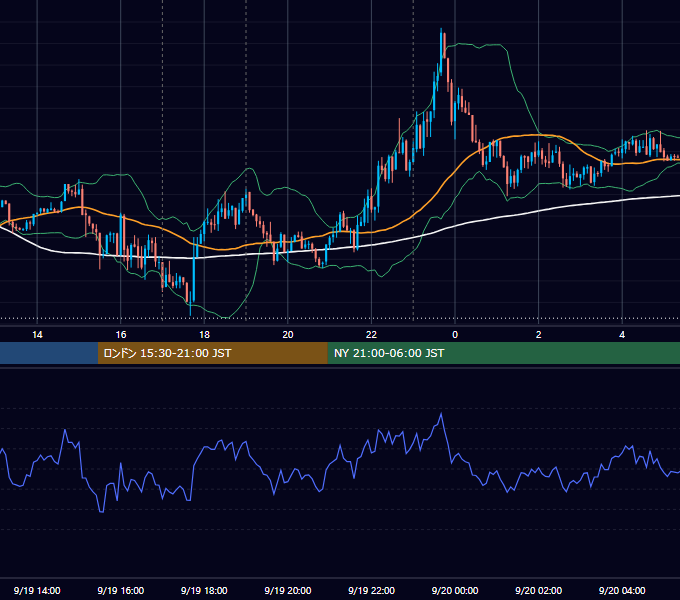Click the upper chart's hour label 14
Screen dimensions: 680x600
[x=37, y=335]
